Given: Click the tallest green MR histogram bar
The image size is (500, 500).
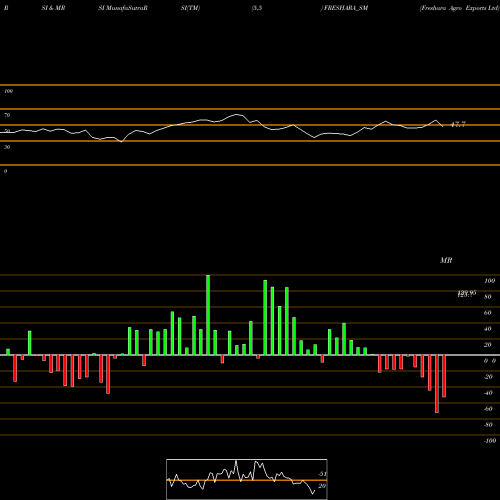Looking at the screenshot, I should 208,315.
